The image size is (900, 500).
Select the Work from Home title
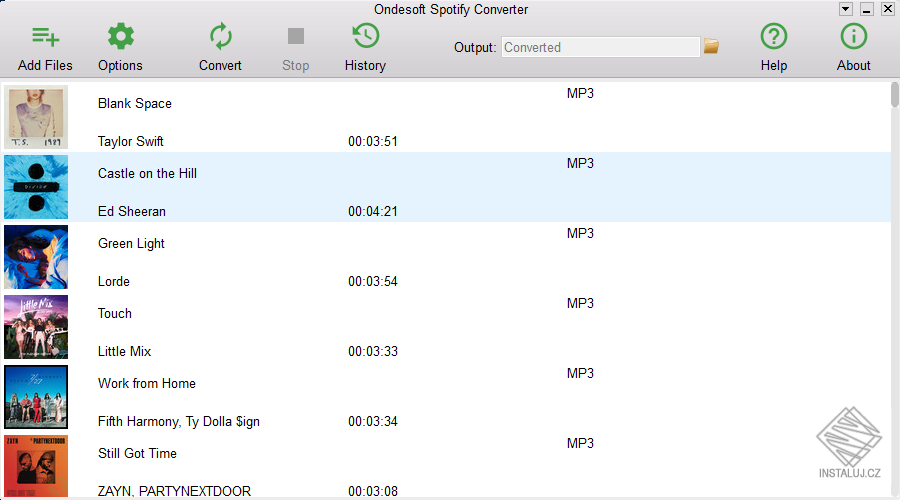pyautogui.click(x=147, y=383)
